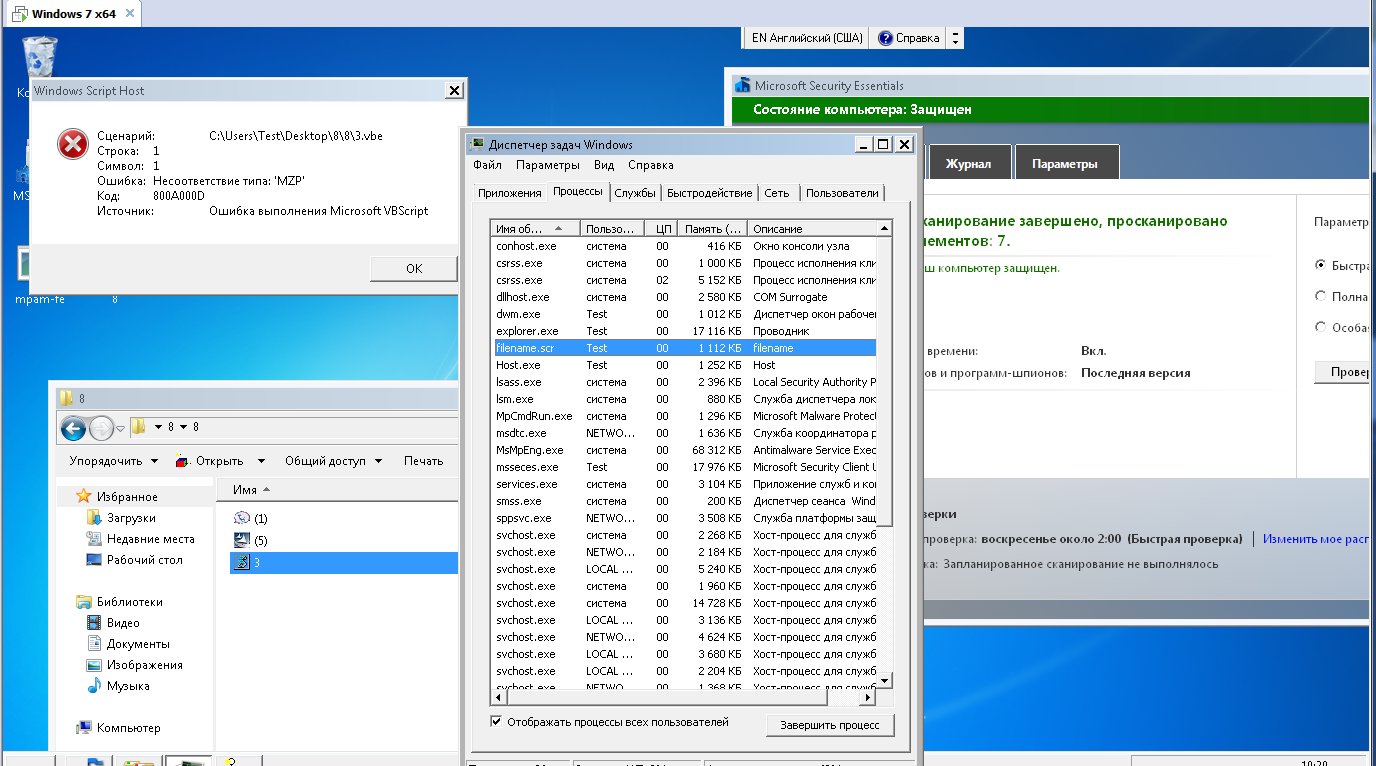Click OK in Windows Script Host dialog
This screenshot has width=1376, height=766.
coord(414,268)
